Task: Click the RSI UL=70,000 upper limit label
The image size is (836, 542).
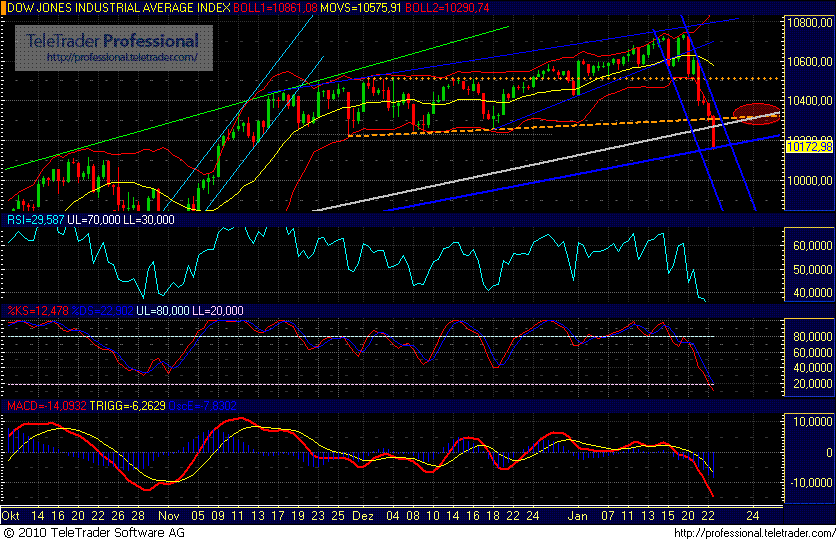Action: (94, 220)
